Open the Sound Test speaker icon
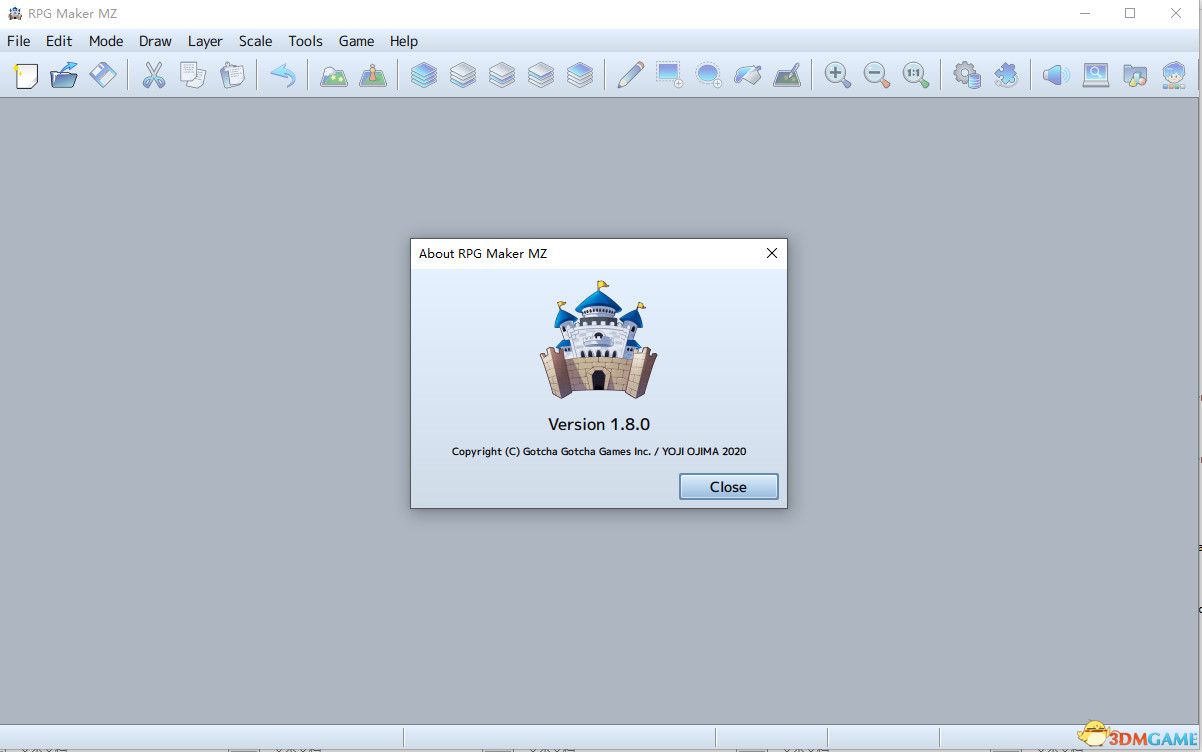Viewport: 1202px width, 752px height. click(x=1057, y=75)
